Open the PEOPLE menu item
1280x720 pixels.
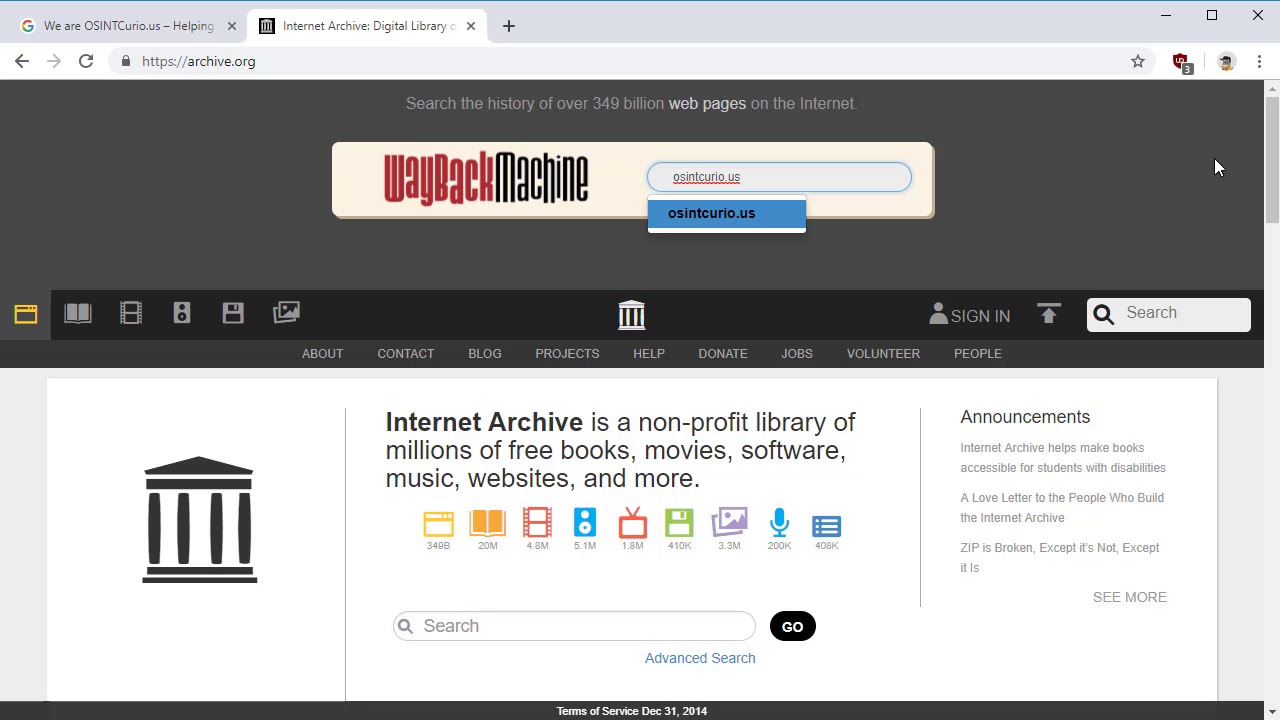978,354
